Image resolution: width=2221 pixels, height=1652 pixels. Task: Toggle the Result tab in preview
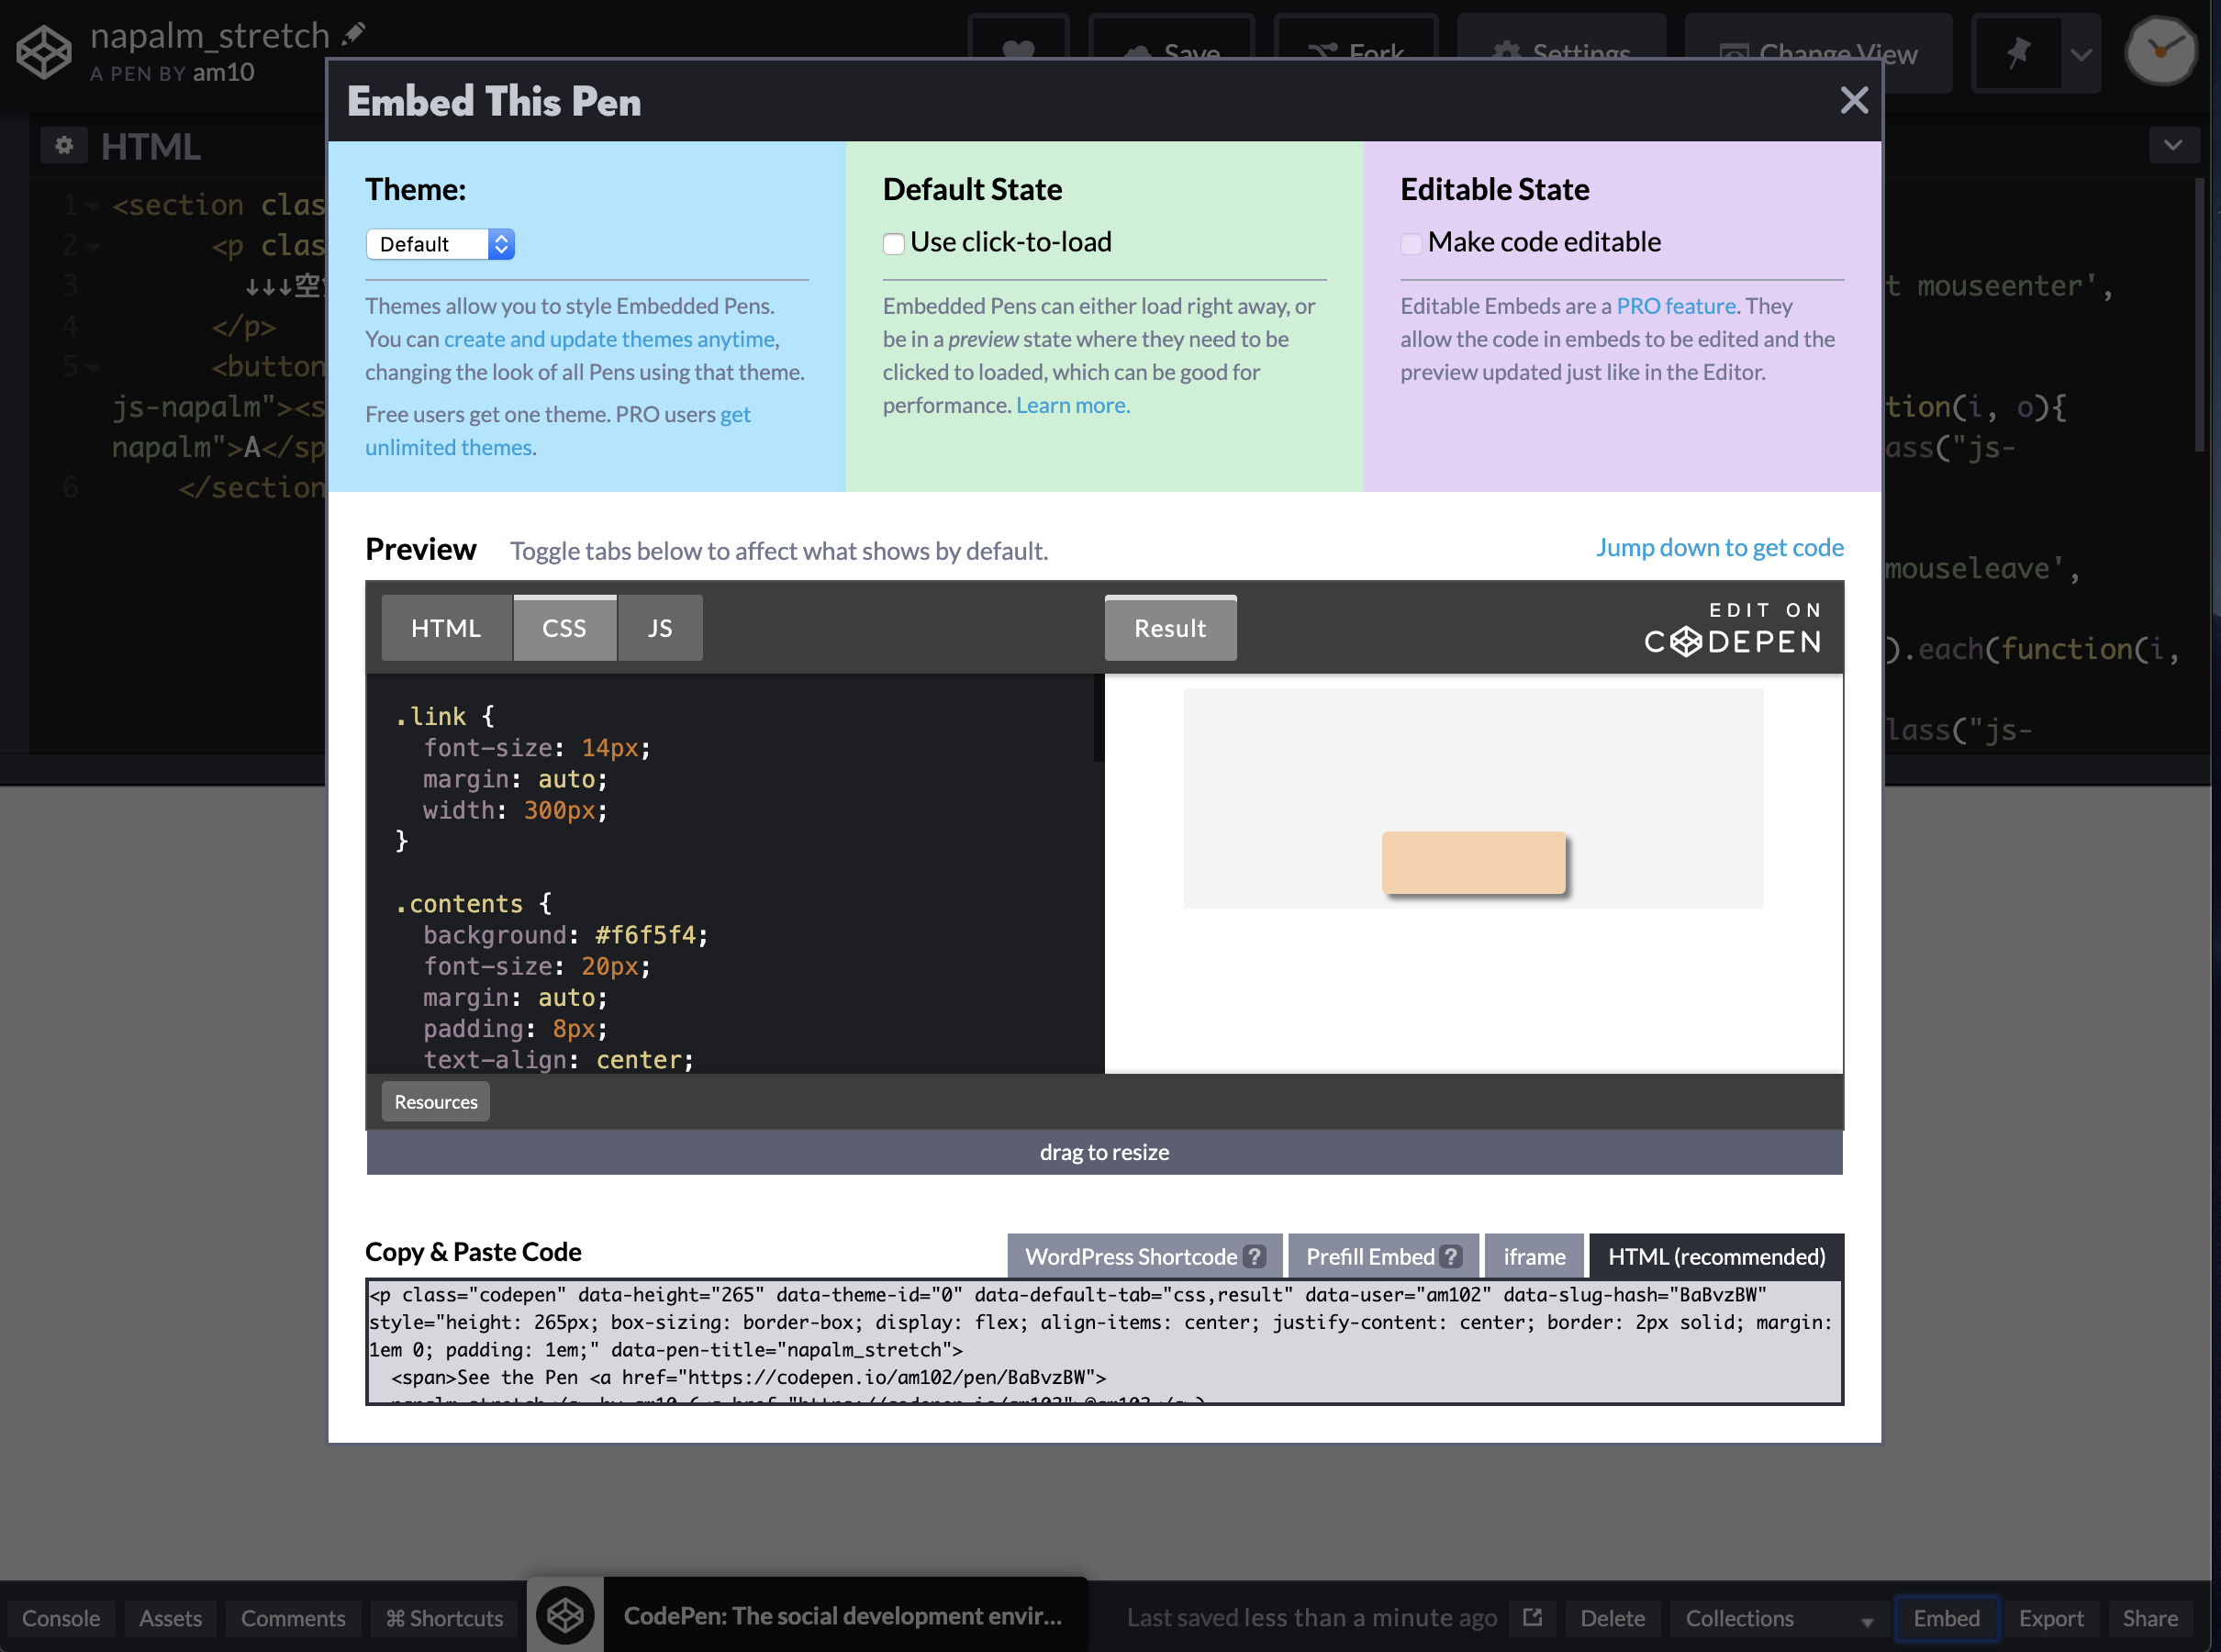click(x=1170, y=628)
